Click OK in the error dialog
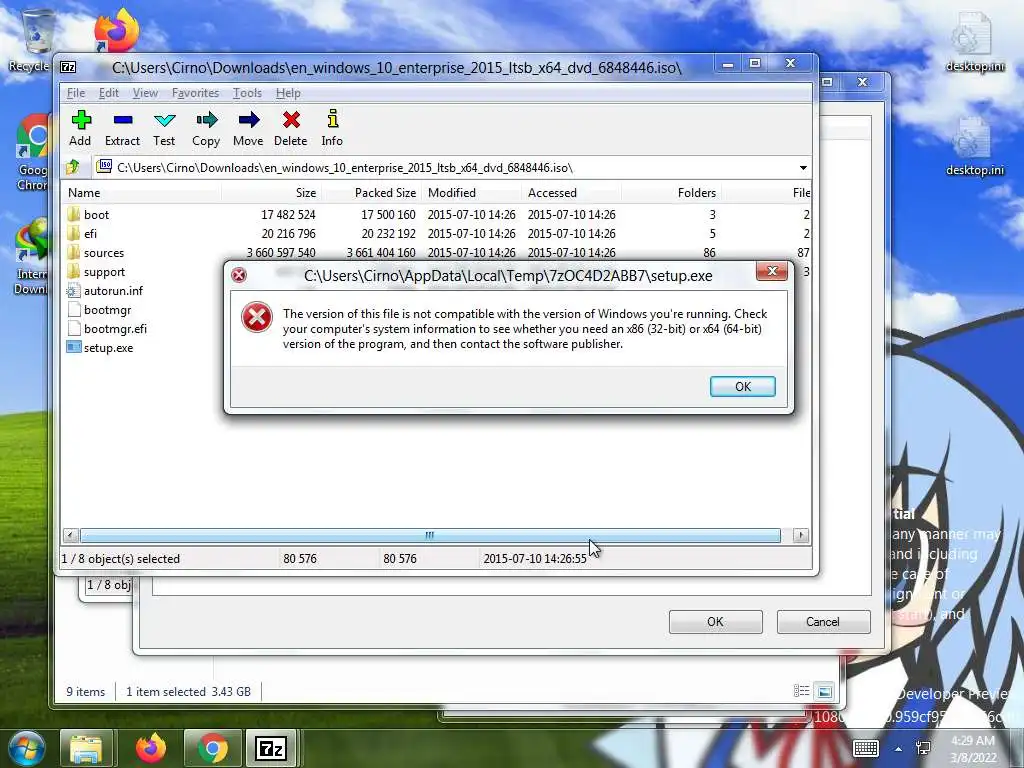The width and height of the screenshot is (1024, 768). pos(743,387)
